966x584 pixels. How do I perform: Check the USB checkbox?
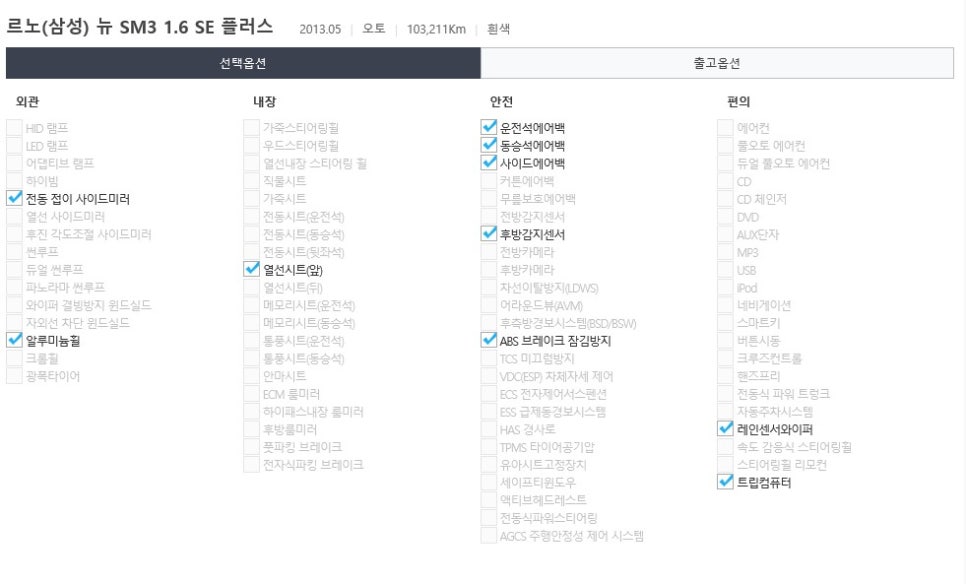pyautogui.click(x=726, y=270)
